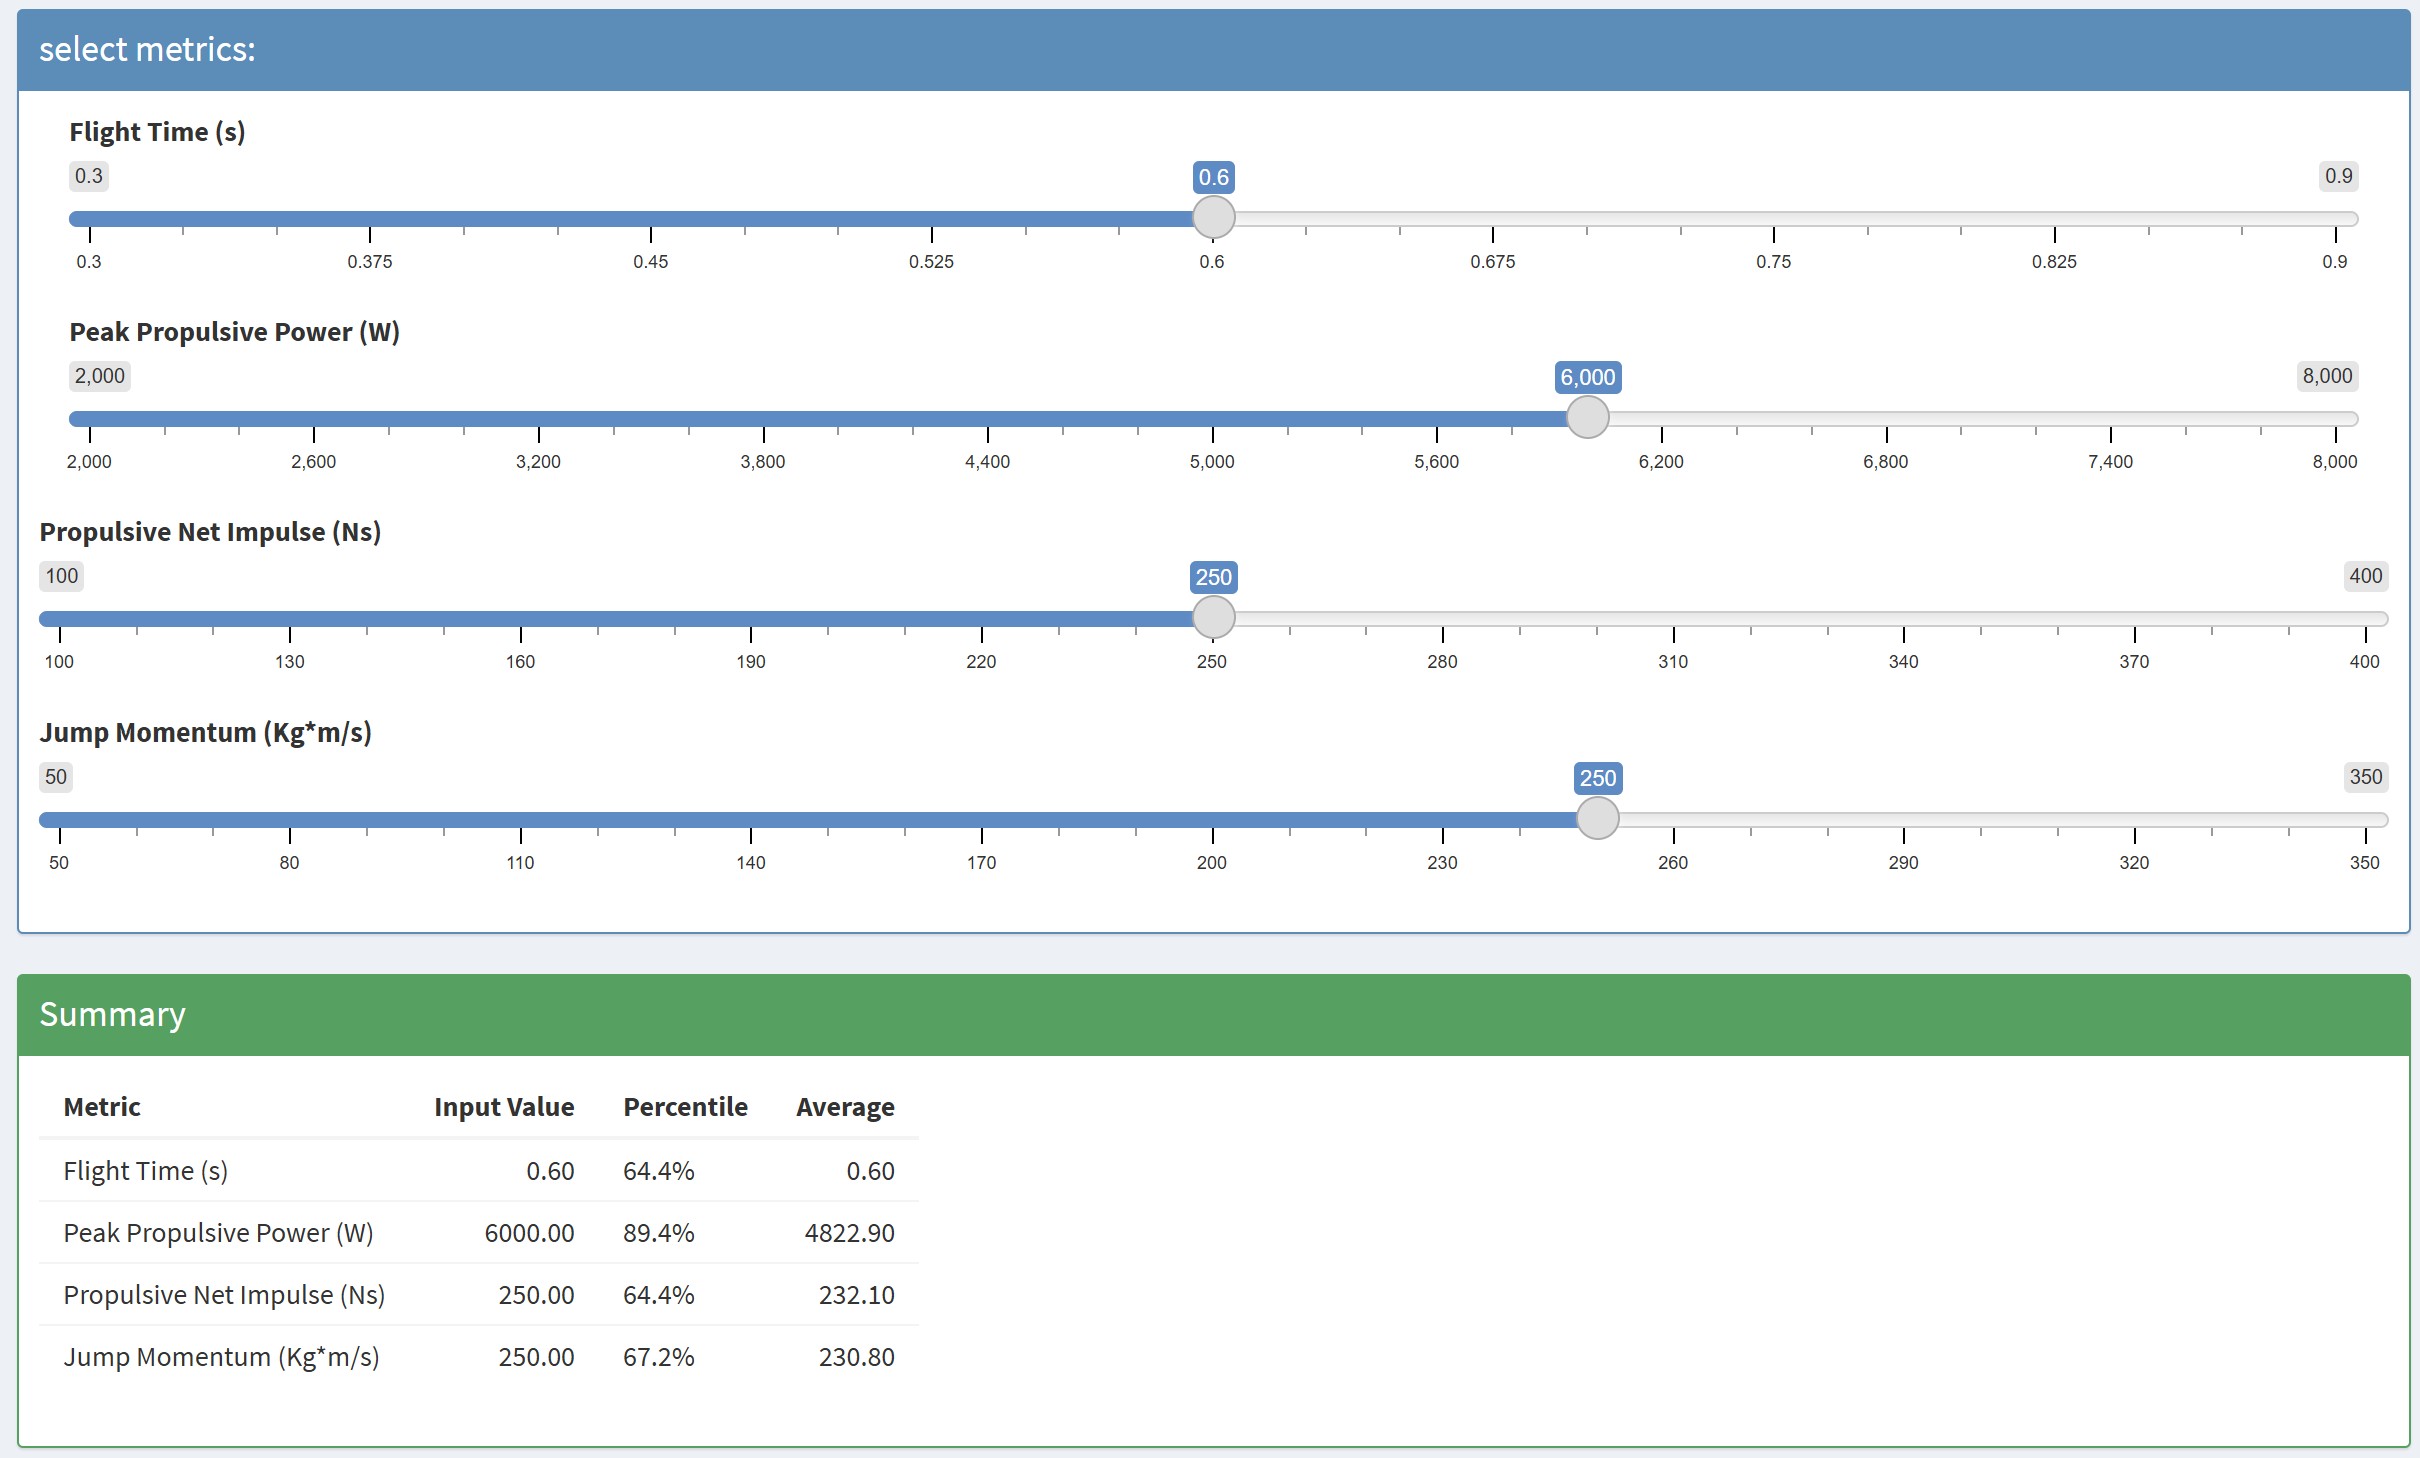Screen dimensions: 2420x1458
Task: Click the 6000.00 input value cell
Action: 529,1233
